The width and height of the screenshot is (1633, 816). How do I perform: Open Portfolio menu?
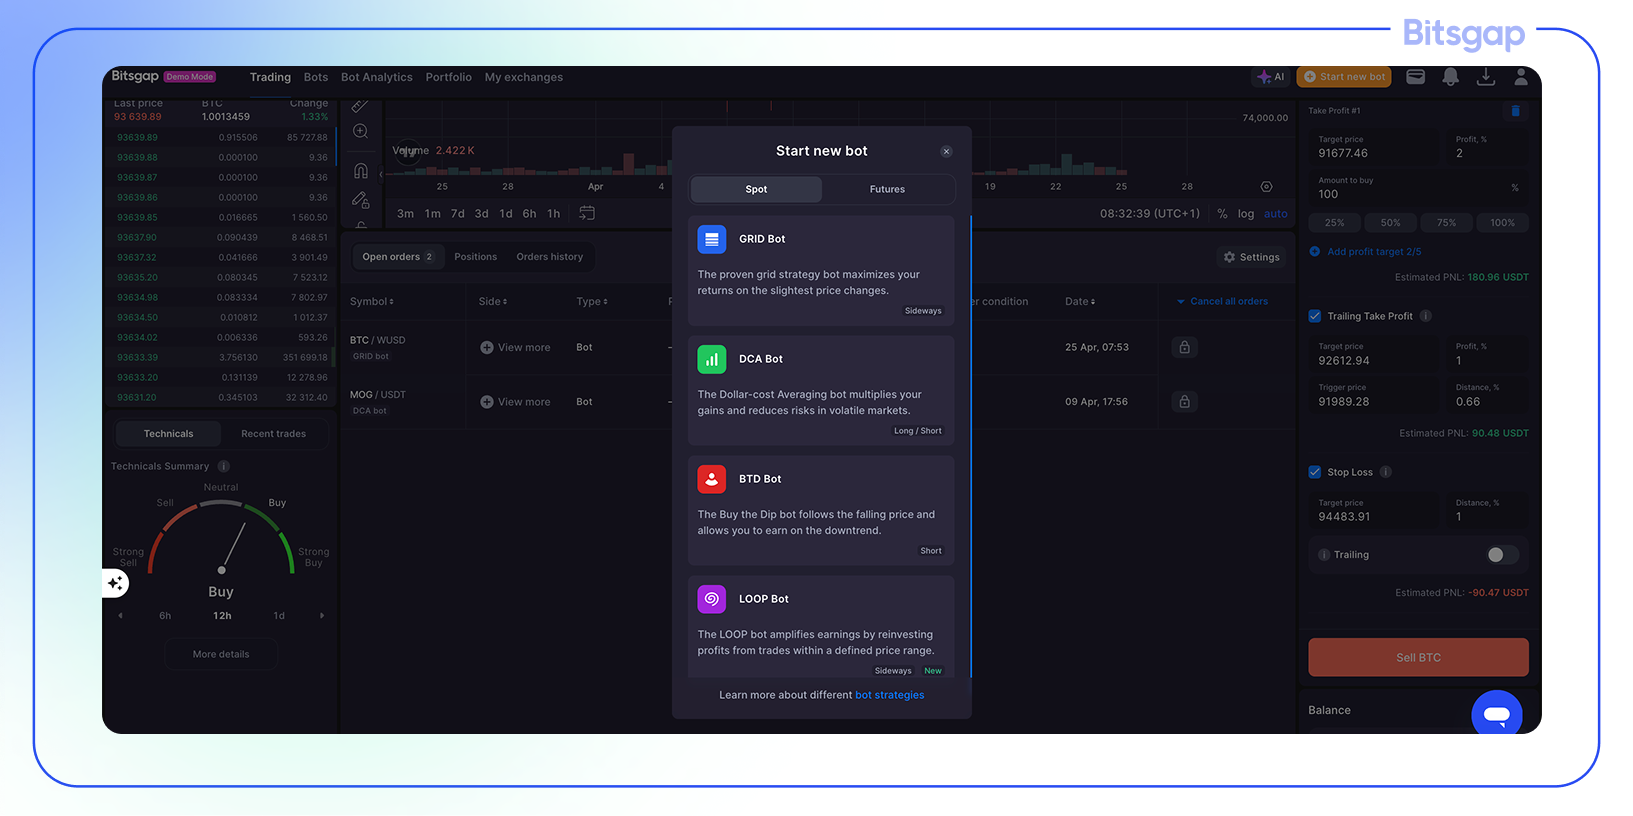448,77
